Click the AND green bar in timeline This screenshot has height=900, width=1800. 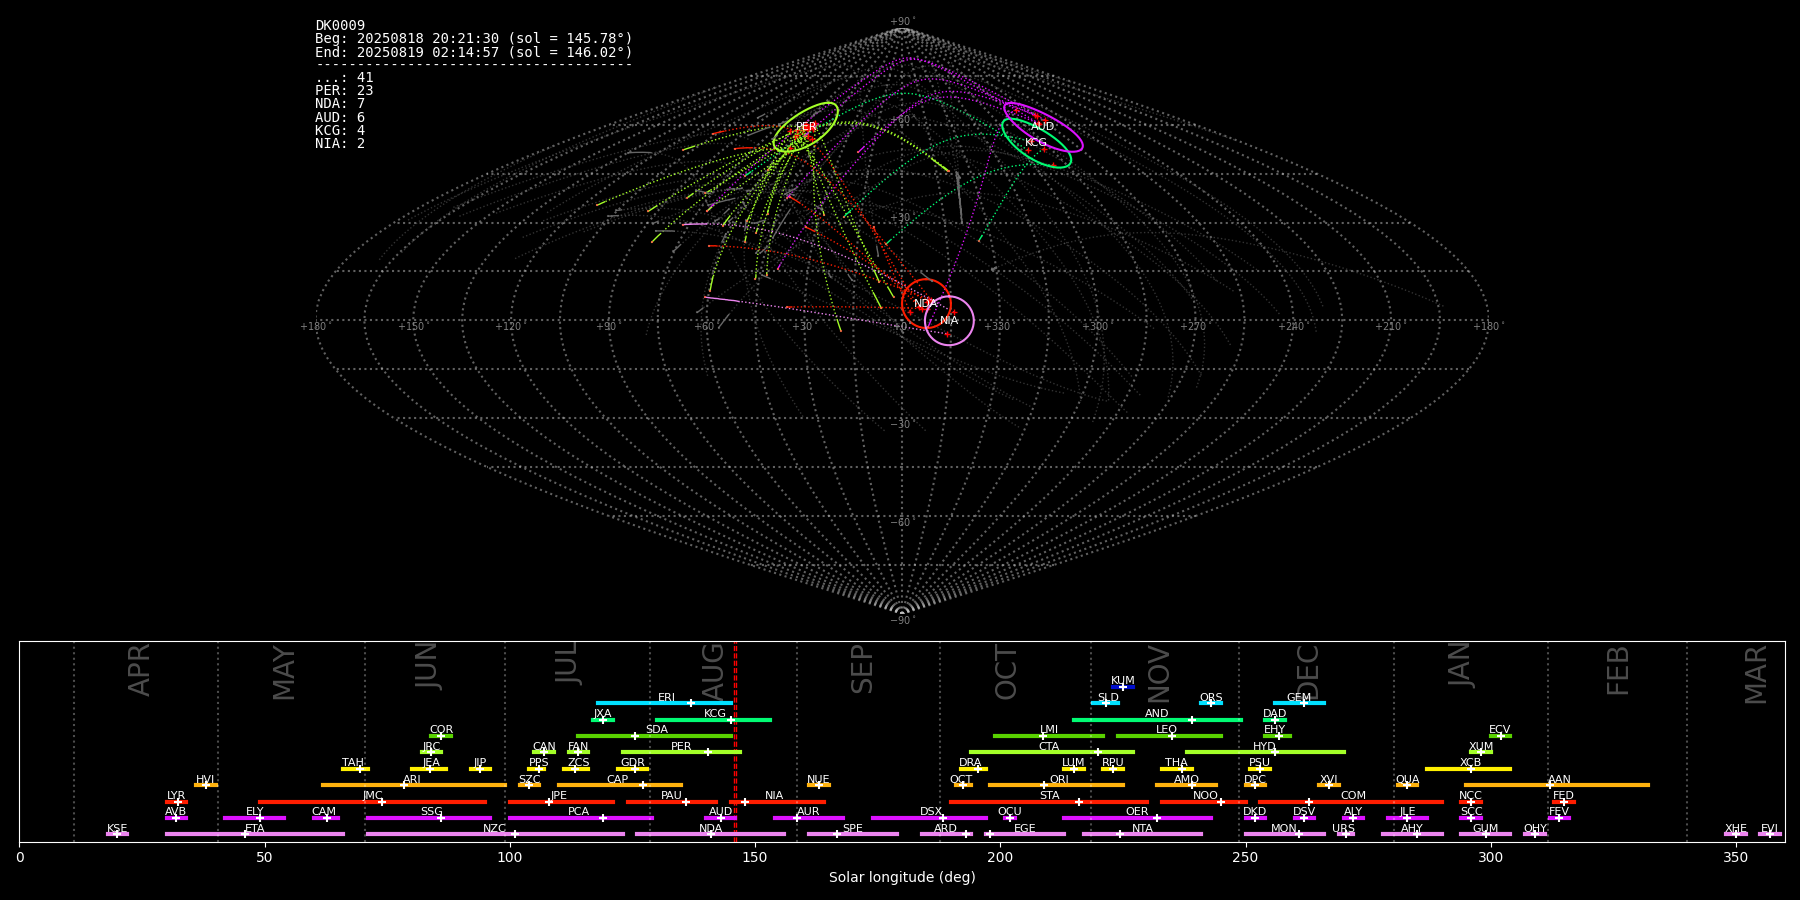[1157, 719]
